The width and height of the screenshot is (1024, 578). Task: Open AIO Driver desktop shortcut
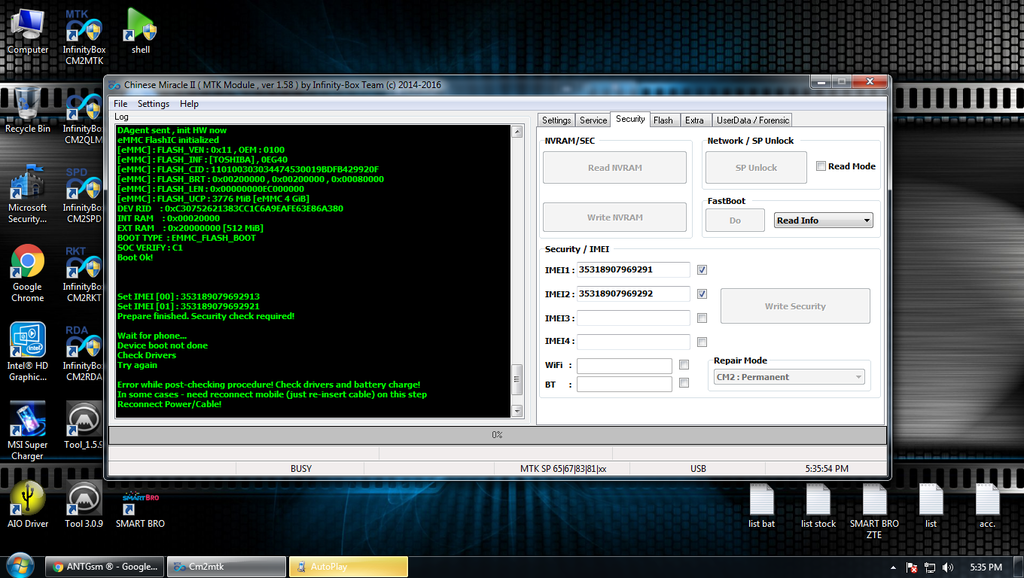pyautogui.click(x=27, y=505)
